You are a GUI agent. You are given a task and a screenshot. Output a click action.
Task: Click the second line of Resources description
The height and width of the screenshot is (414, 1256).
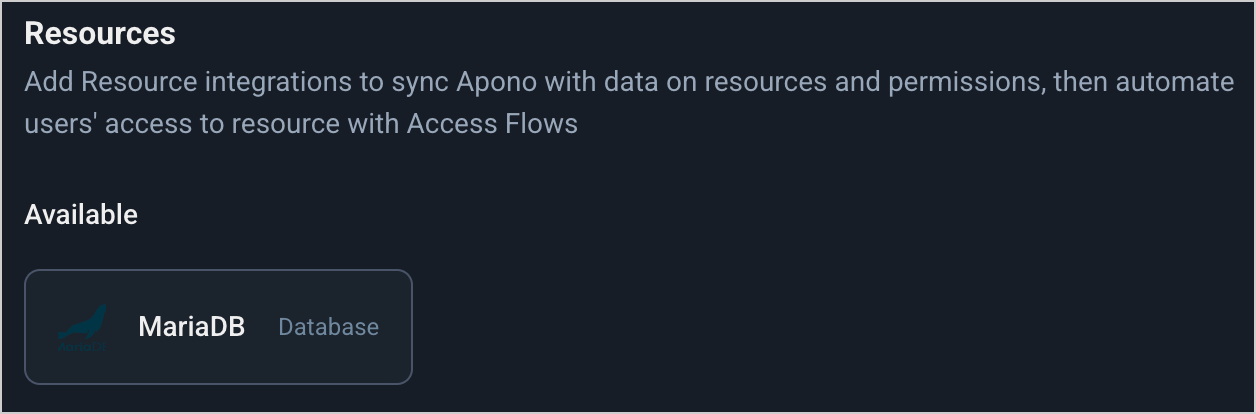click(301, 124)
